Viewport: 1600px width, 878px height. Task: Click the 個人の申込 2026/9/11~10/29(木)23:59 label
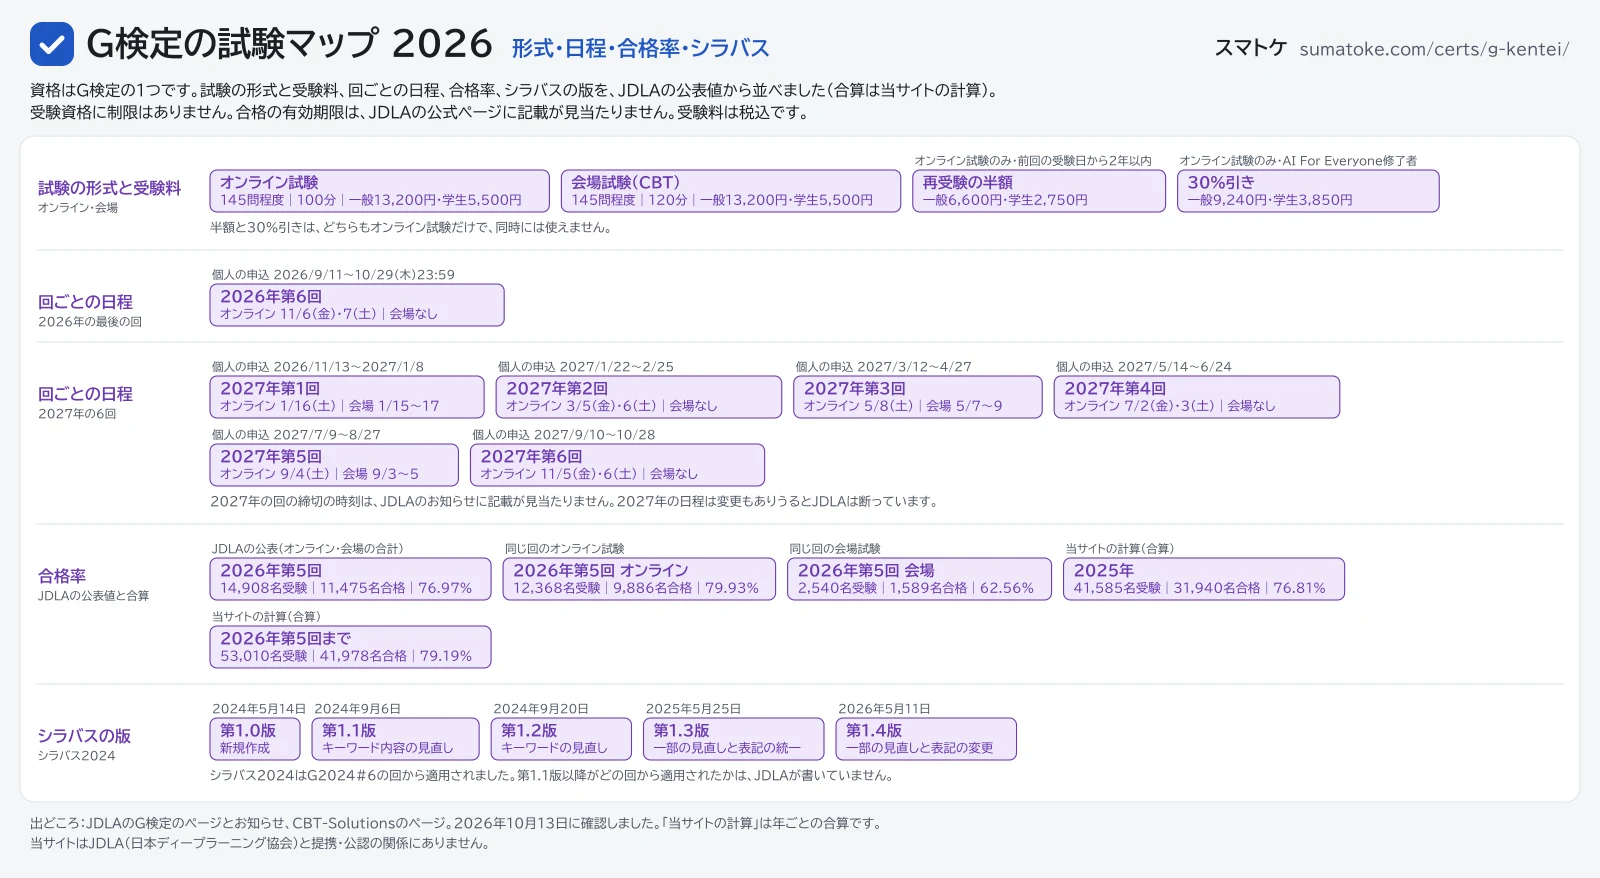click(334, 274)
